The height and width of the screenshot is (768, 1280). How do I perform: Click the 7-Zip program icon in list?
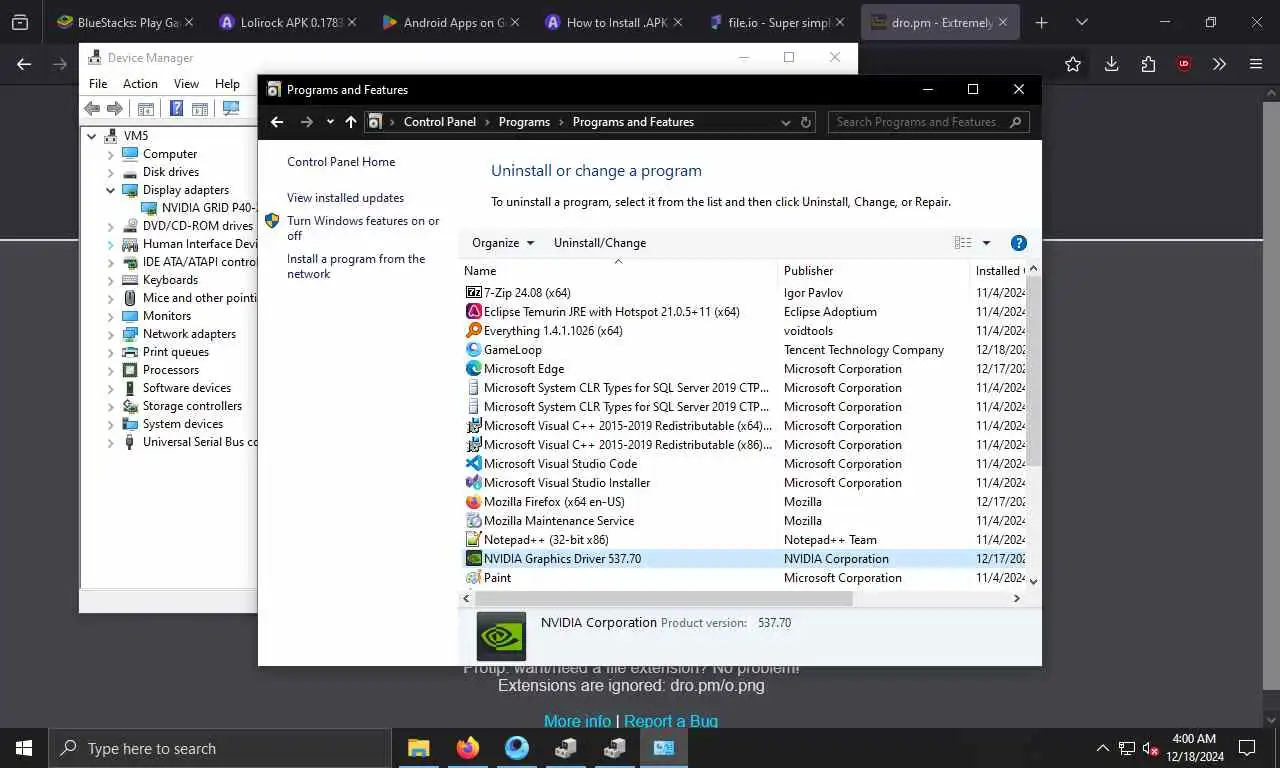click(474, 293)
